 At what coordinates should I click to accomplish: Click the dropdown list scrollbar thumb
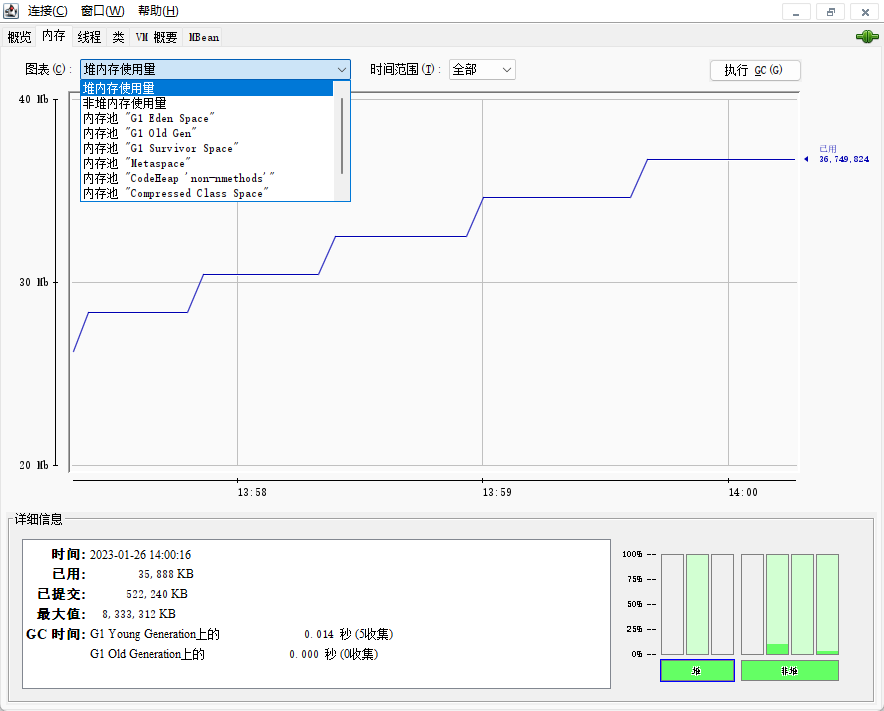pos(342,136)
